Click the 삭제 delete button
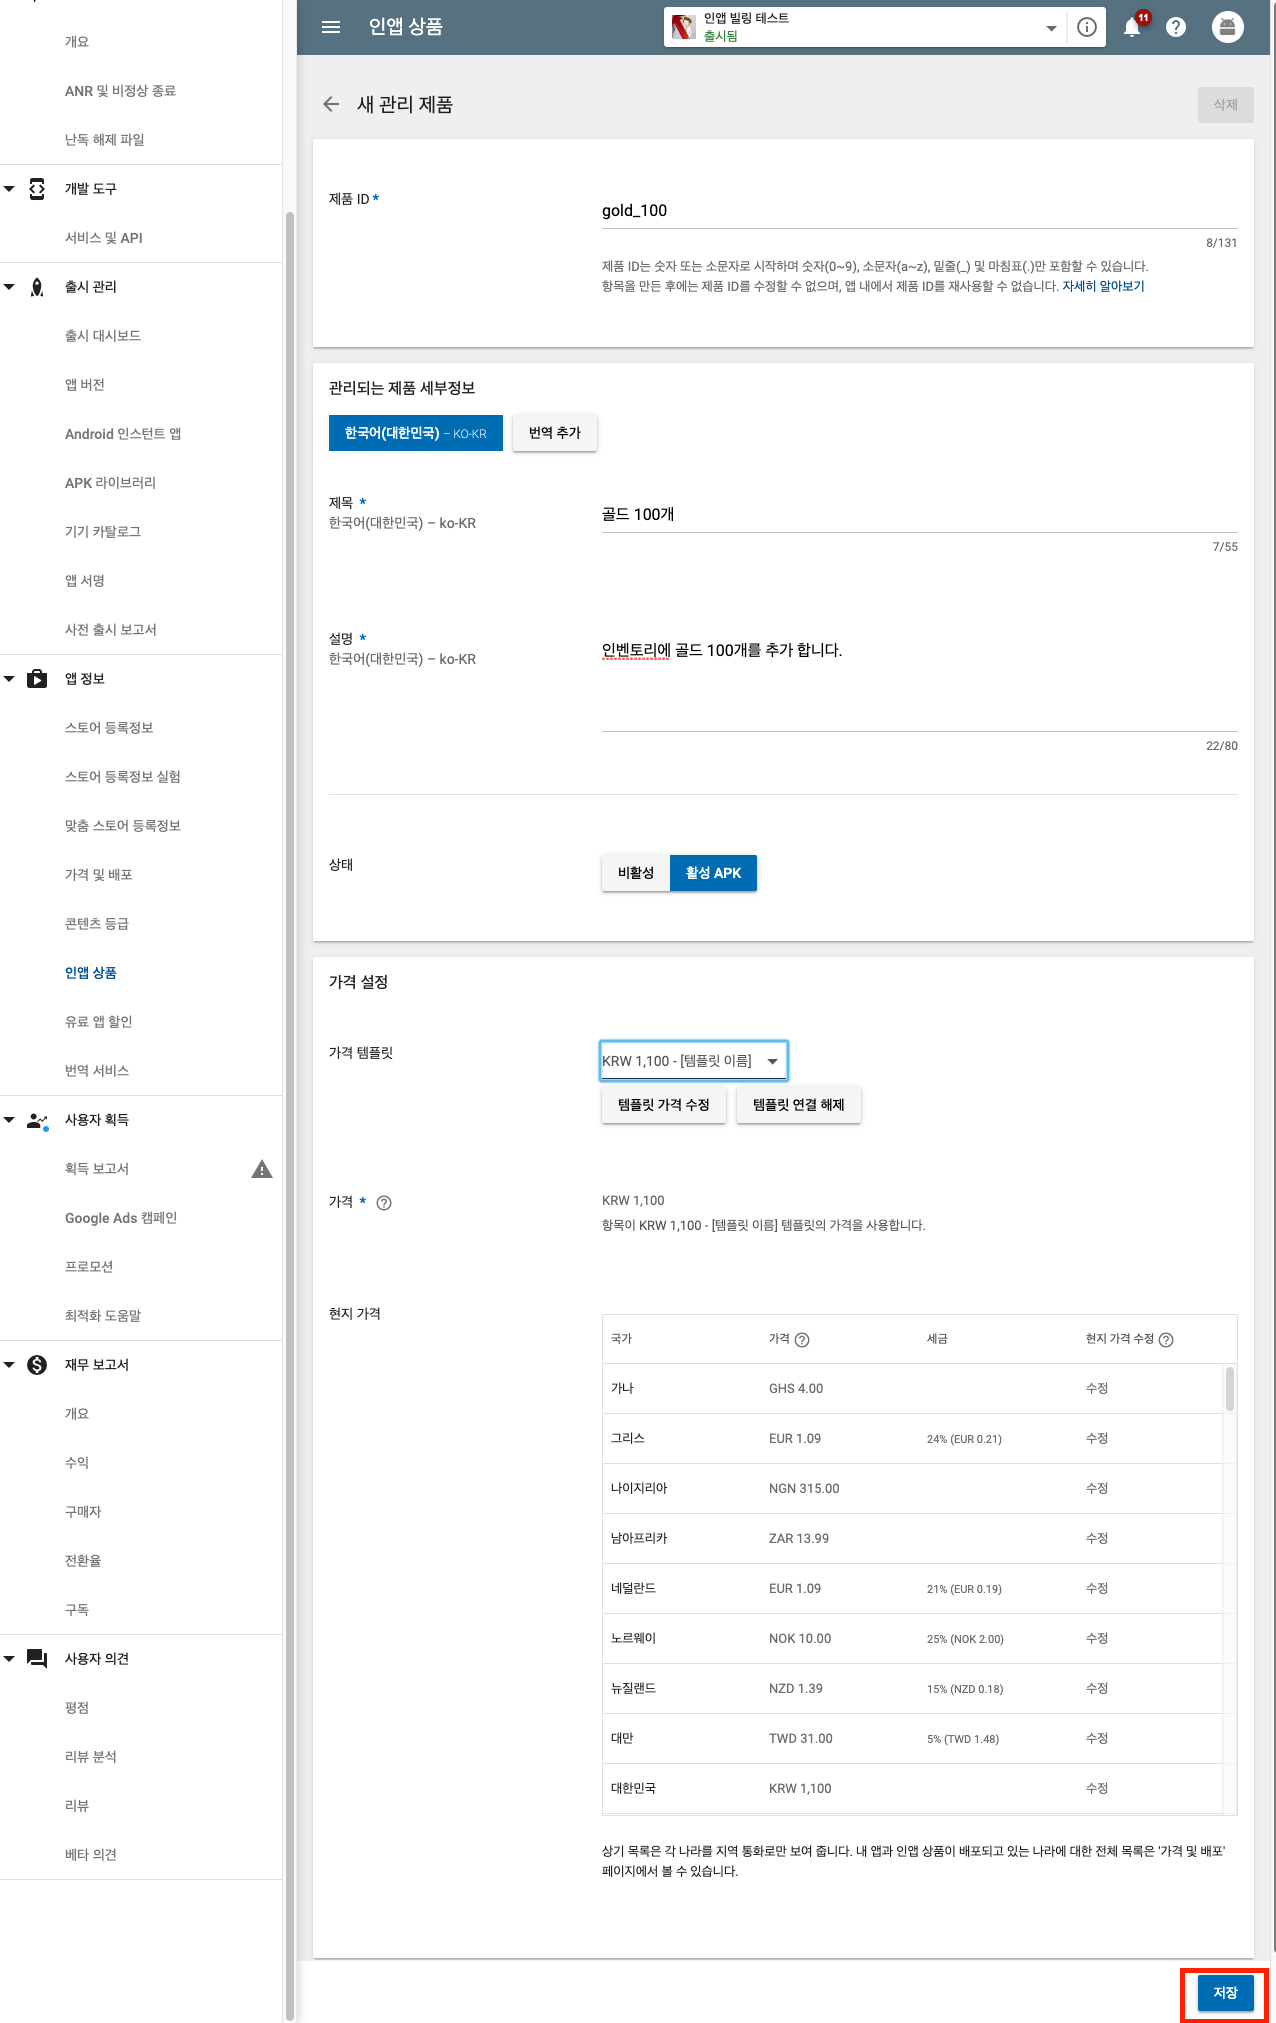The width and height of the screenshot is (1276, 2023). click(1225, 104)
